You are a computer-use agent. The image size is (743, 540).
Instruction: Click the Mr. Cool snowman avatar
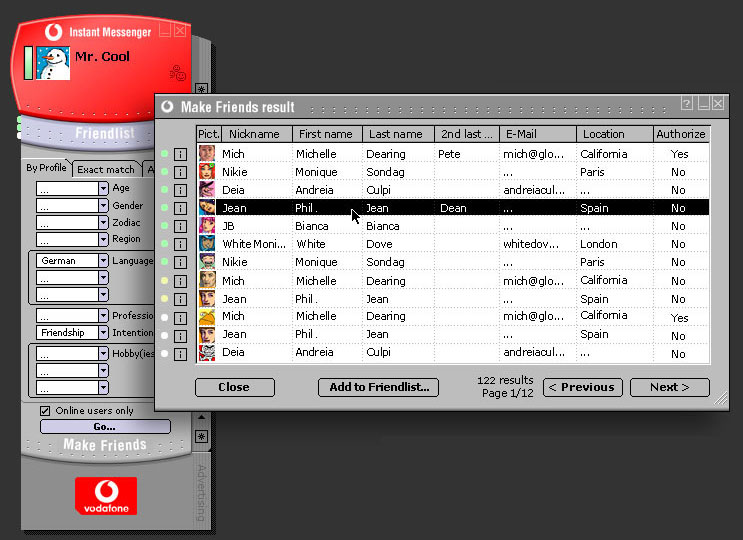[53, 62]
